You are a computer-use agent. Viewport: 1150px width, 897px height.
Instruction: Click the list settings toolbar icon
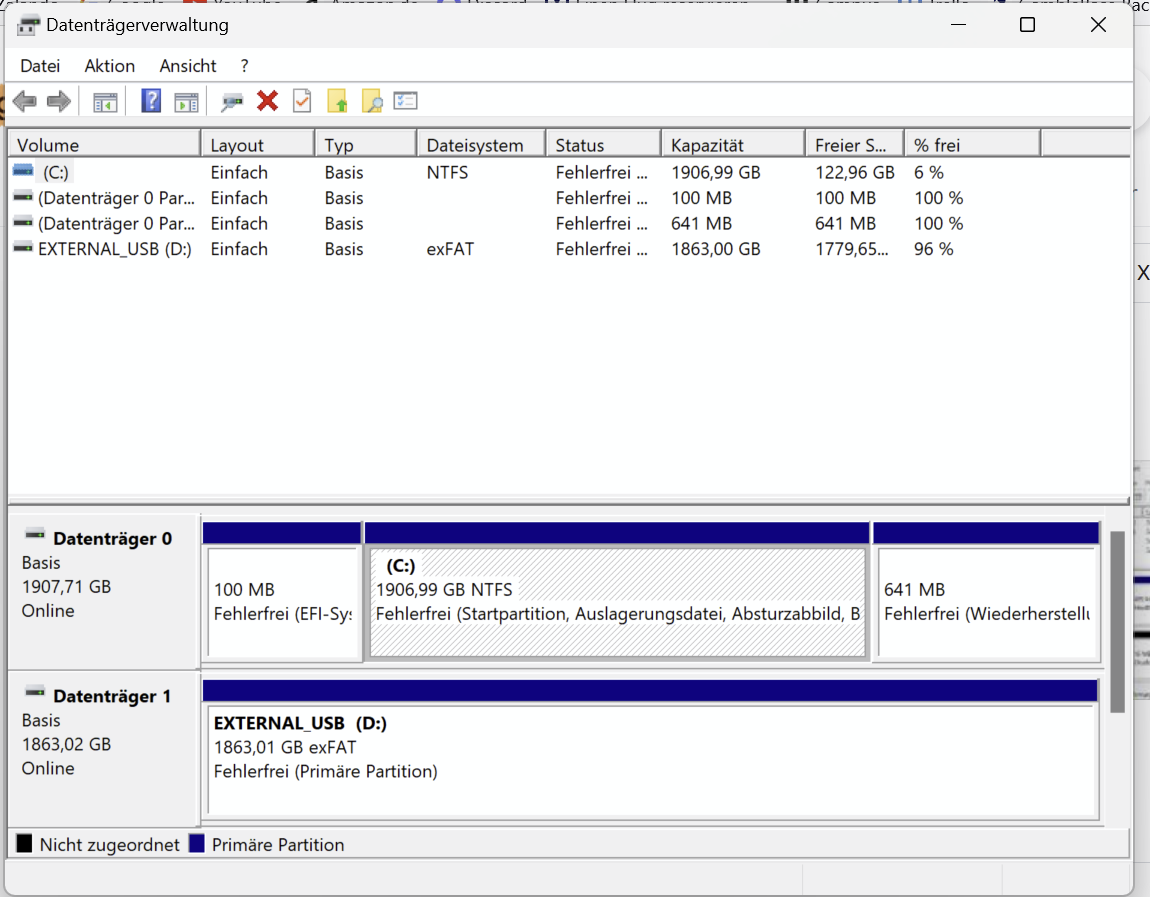point(406,100)
